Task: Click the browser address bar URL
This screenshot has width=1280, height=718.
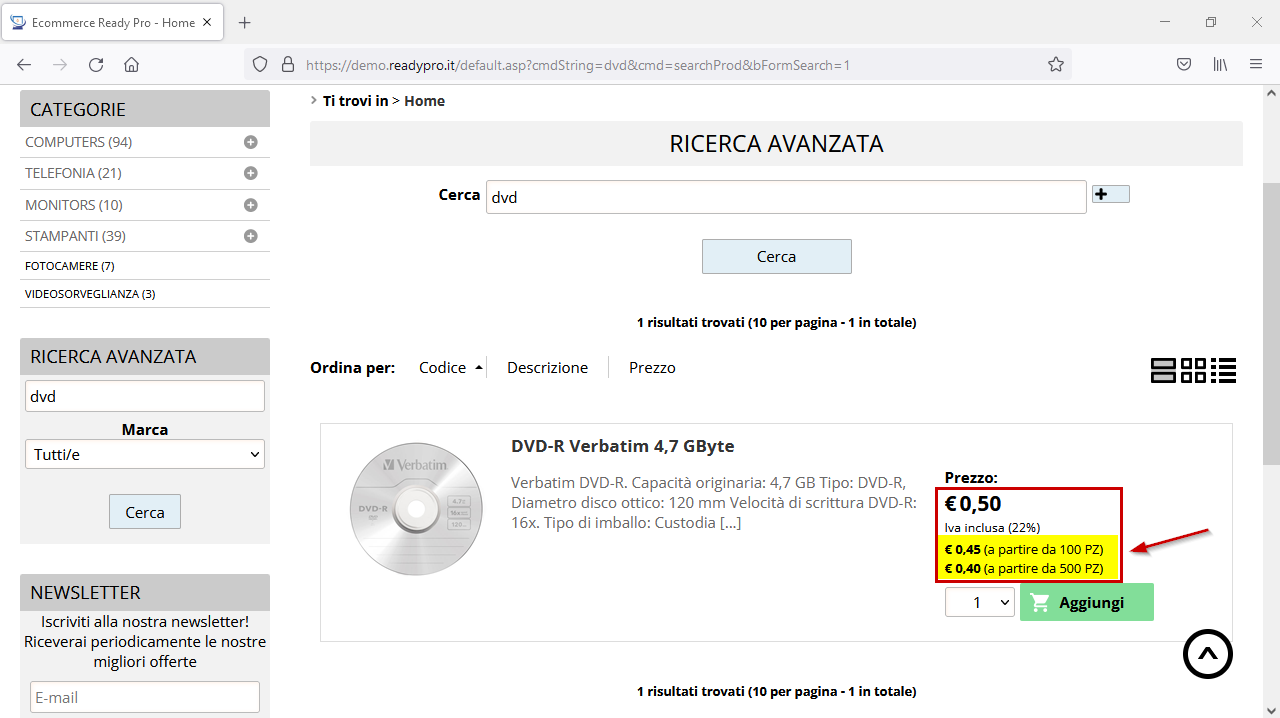Action: [x=578, y=65]
